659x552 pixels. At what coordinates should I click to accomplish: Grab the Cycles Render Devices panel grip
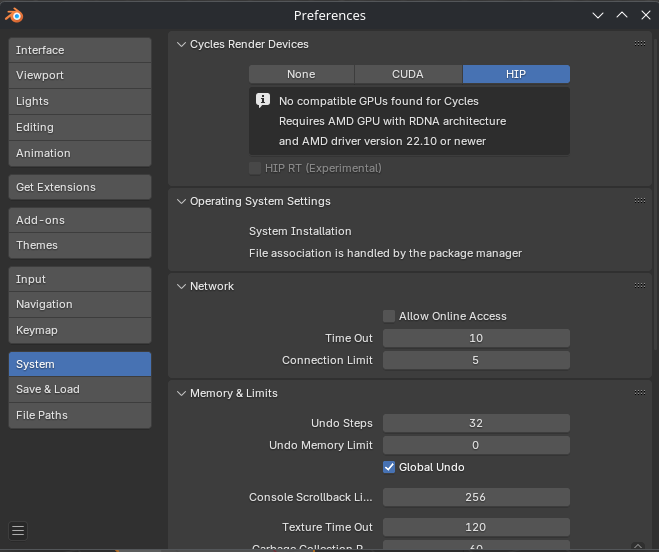pos(640,44)
